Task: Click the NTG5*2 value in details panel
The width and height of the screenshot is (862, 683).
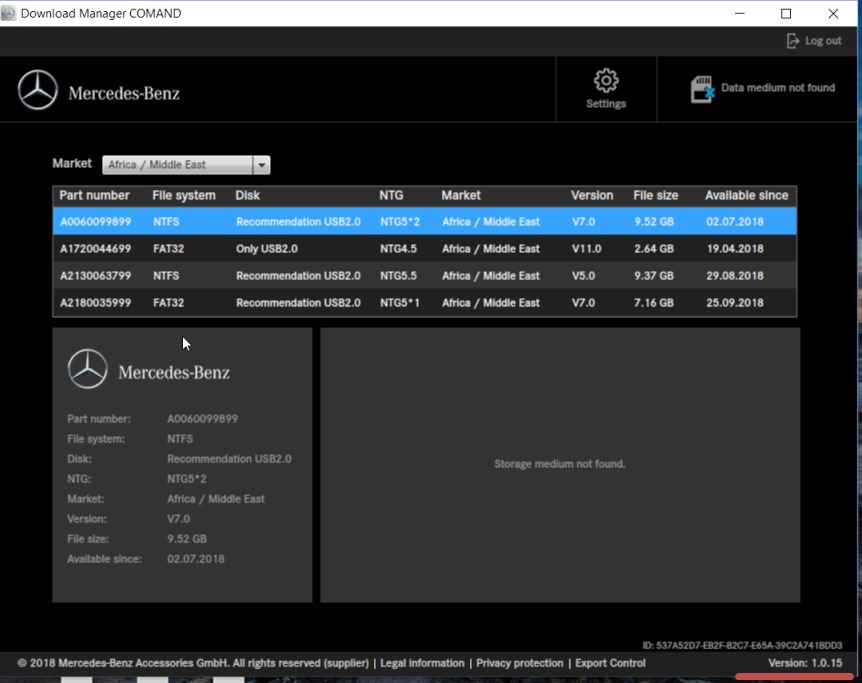Action: click(x=187, y=479)
